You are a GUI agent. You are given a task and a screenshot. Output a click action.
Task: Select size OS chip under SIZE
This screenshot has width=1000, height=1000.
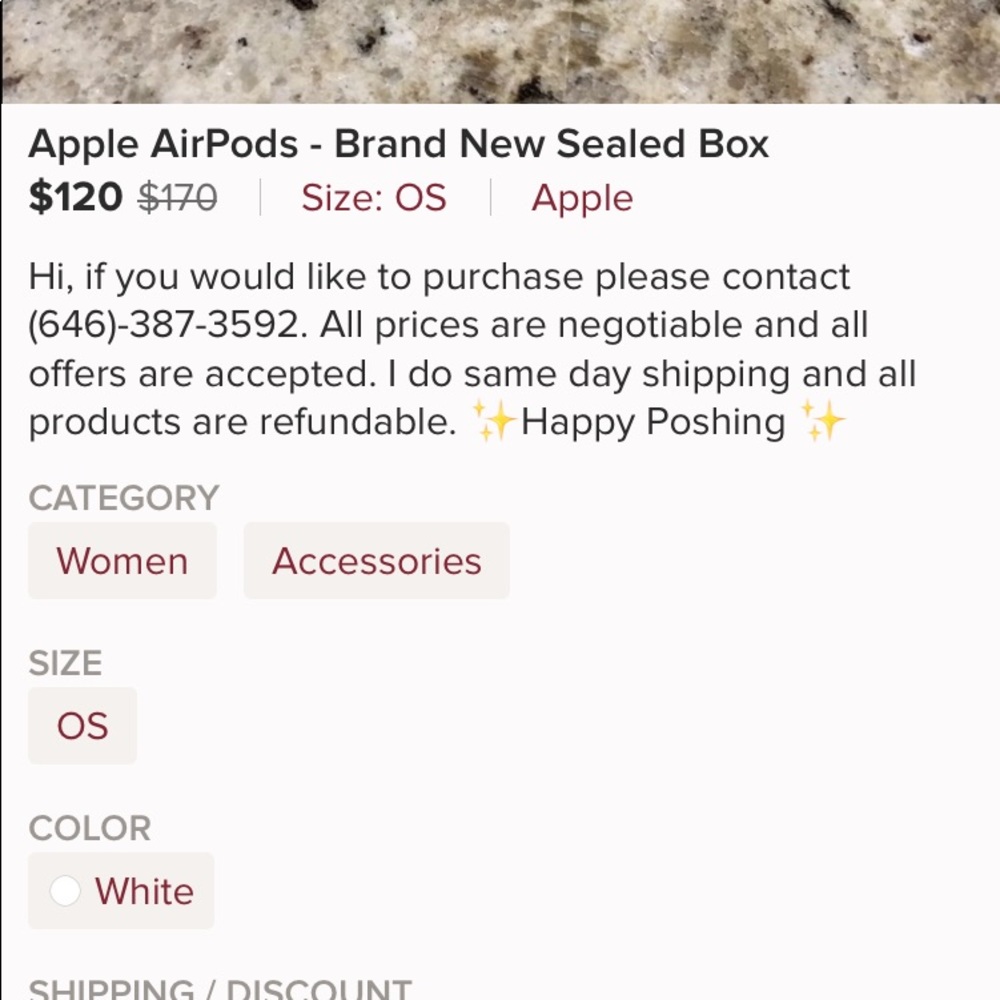tap(82, 726)
